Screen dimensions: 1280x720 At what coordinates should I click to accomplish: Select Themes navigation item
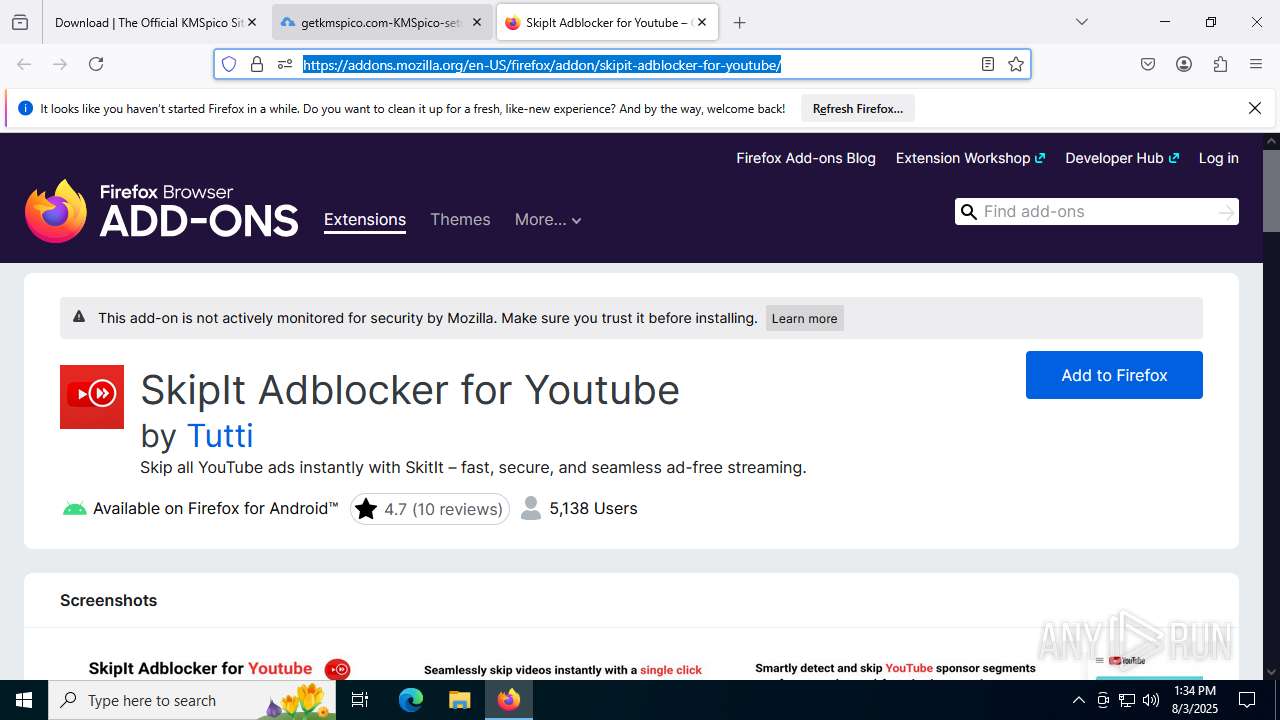coord(460,220)
